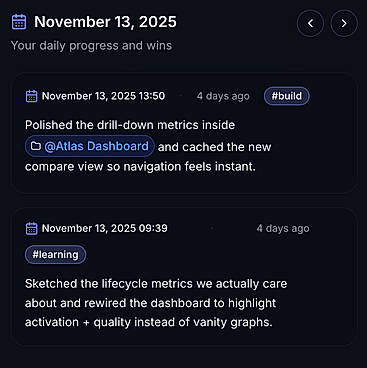Filter by the #learning tag
This screenshot has width=367, height=368.
(x=55, y=255)
